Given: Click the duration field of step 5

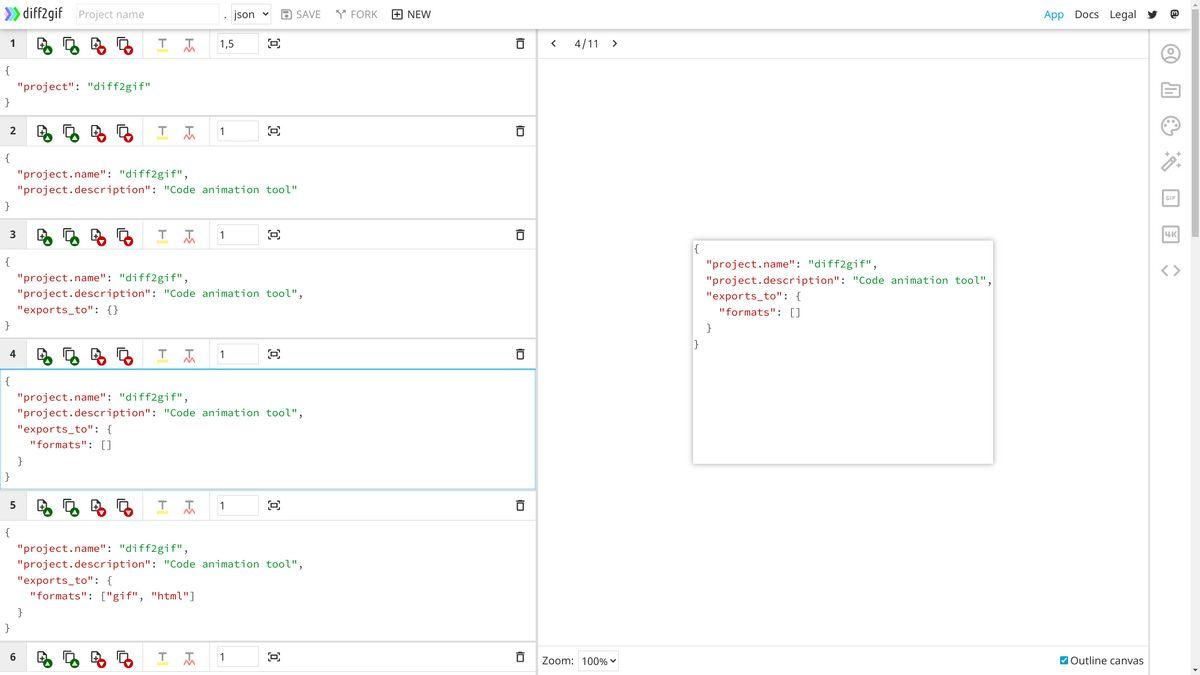Looking at the screenshot, I should click(237, 505).
